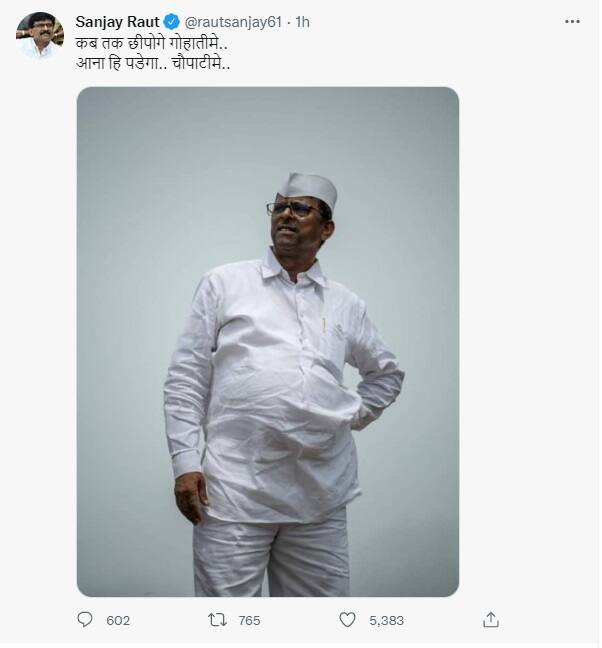This screenshot has width=602, height=648.
Task: Click the man's white cap in the photo
Action: [307, 190]
